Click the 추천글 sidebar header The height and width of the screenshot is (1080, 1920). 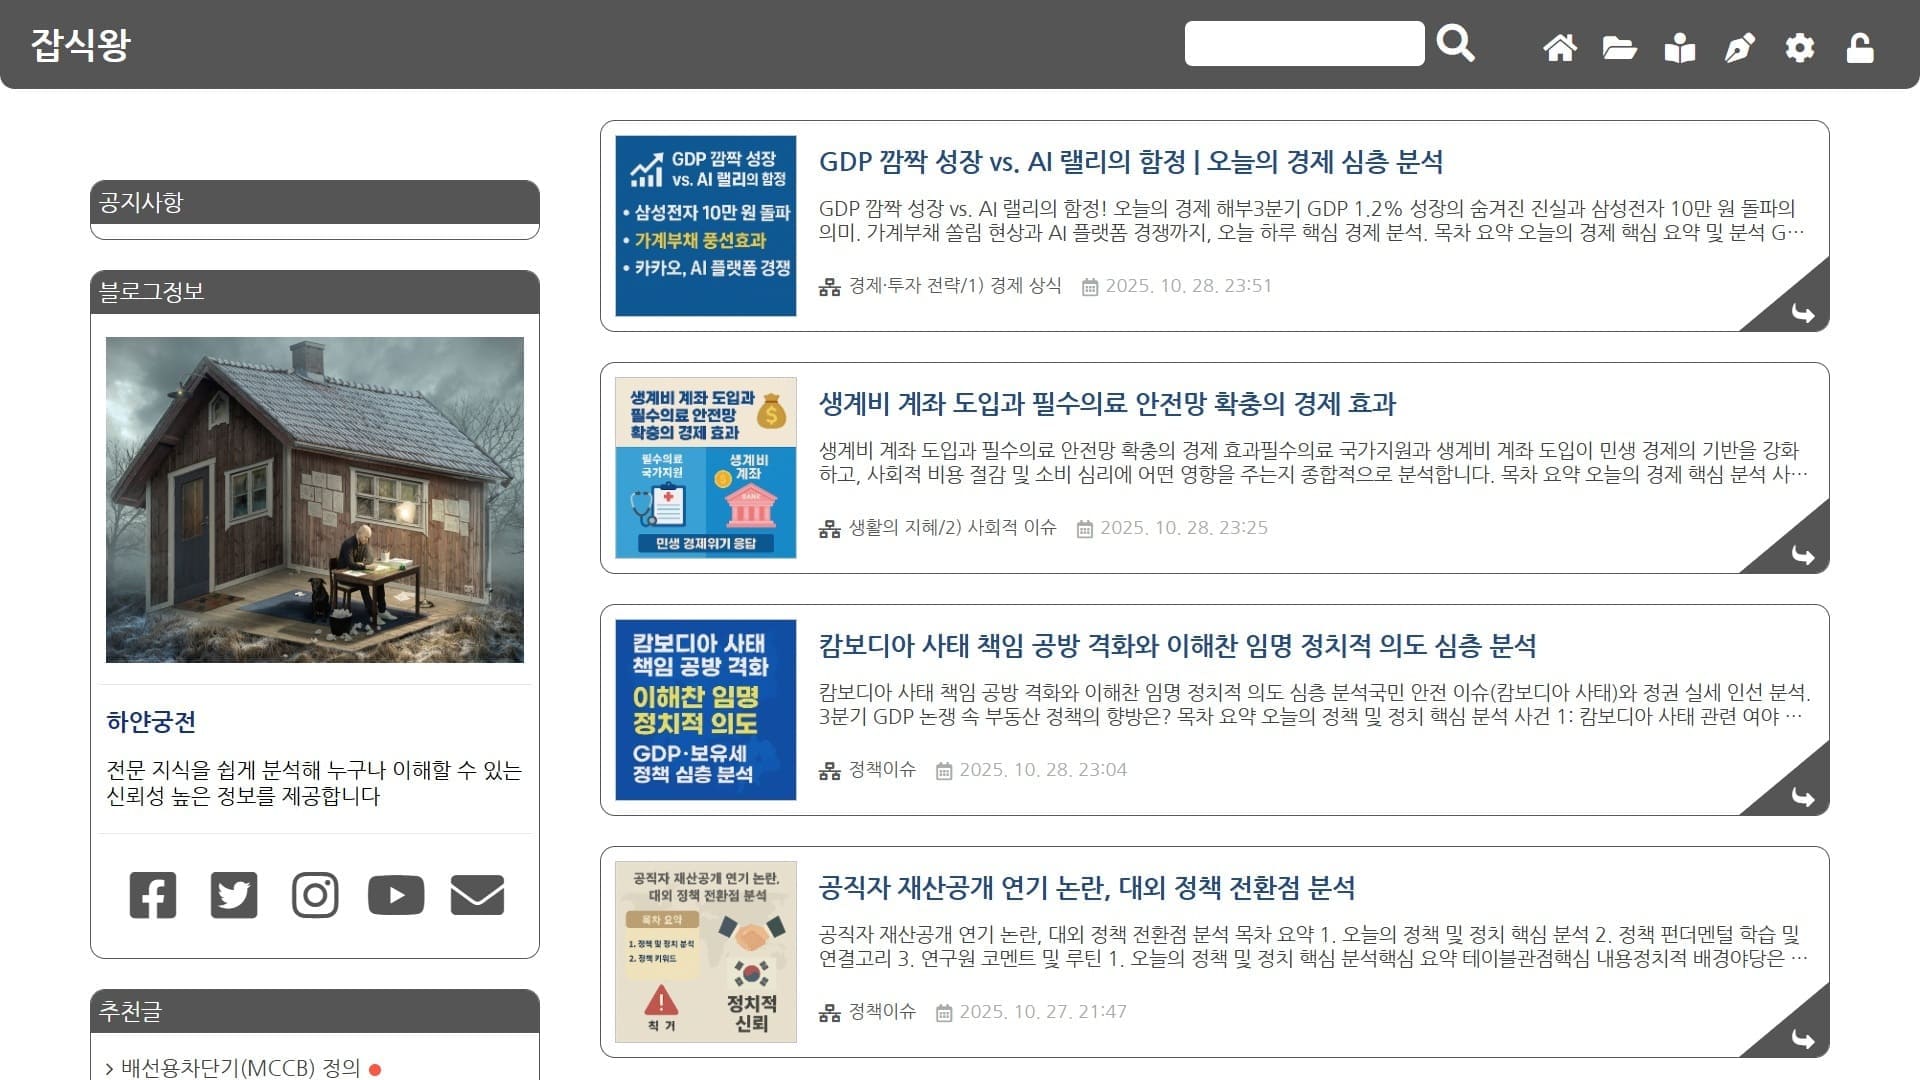315,1012
